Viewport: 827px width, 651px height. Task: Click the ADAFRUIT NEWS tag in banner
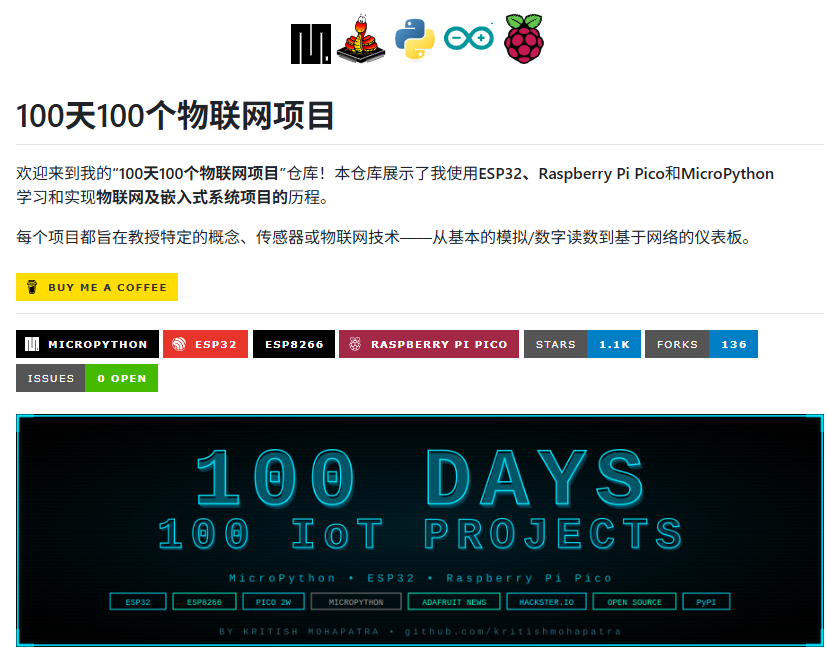(x=454, y=601)
